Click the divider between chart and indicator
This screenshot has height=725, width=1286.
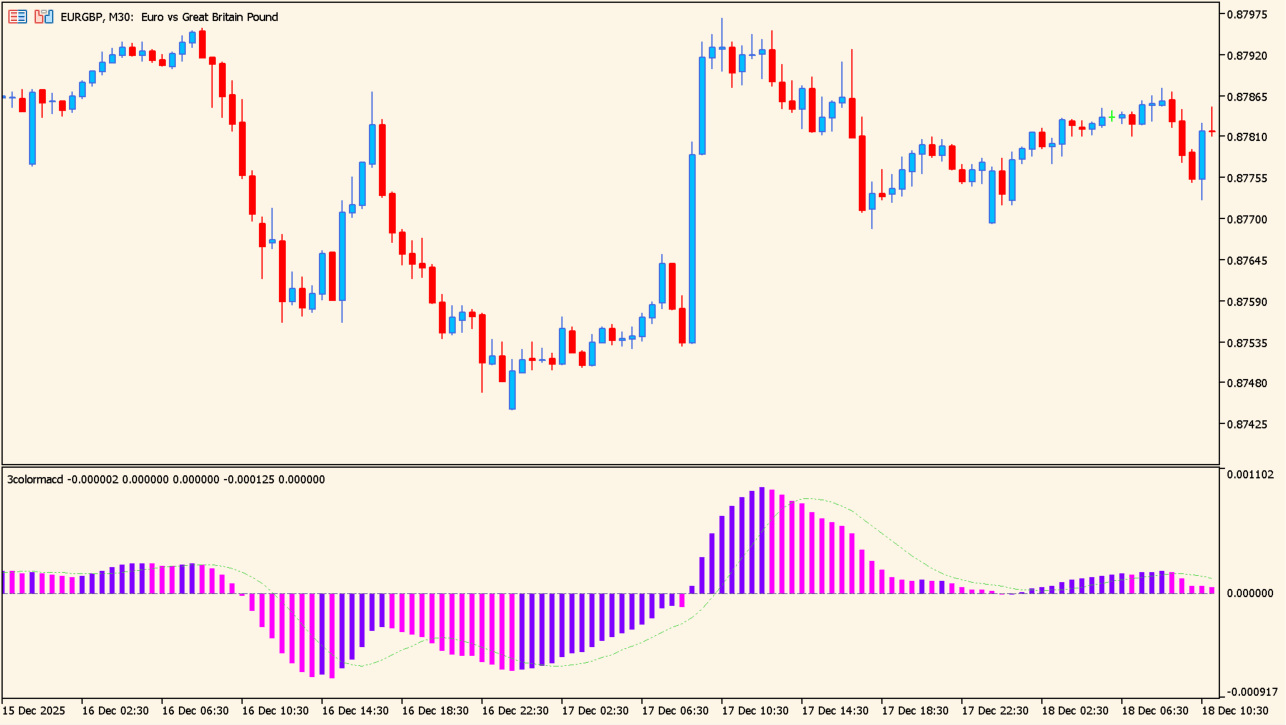pyautogui.click(x=610, y=466)
